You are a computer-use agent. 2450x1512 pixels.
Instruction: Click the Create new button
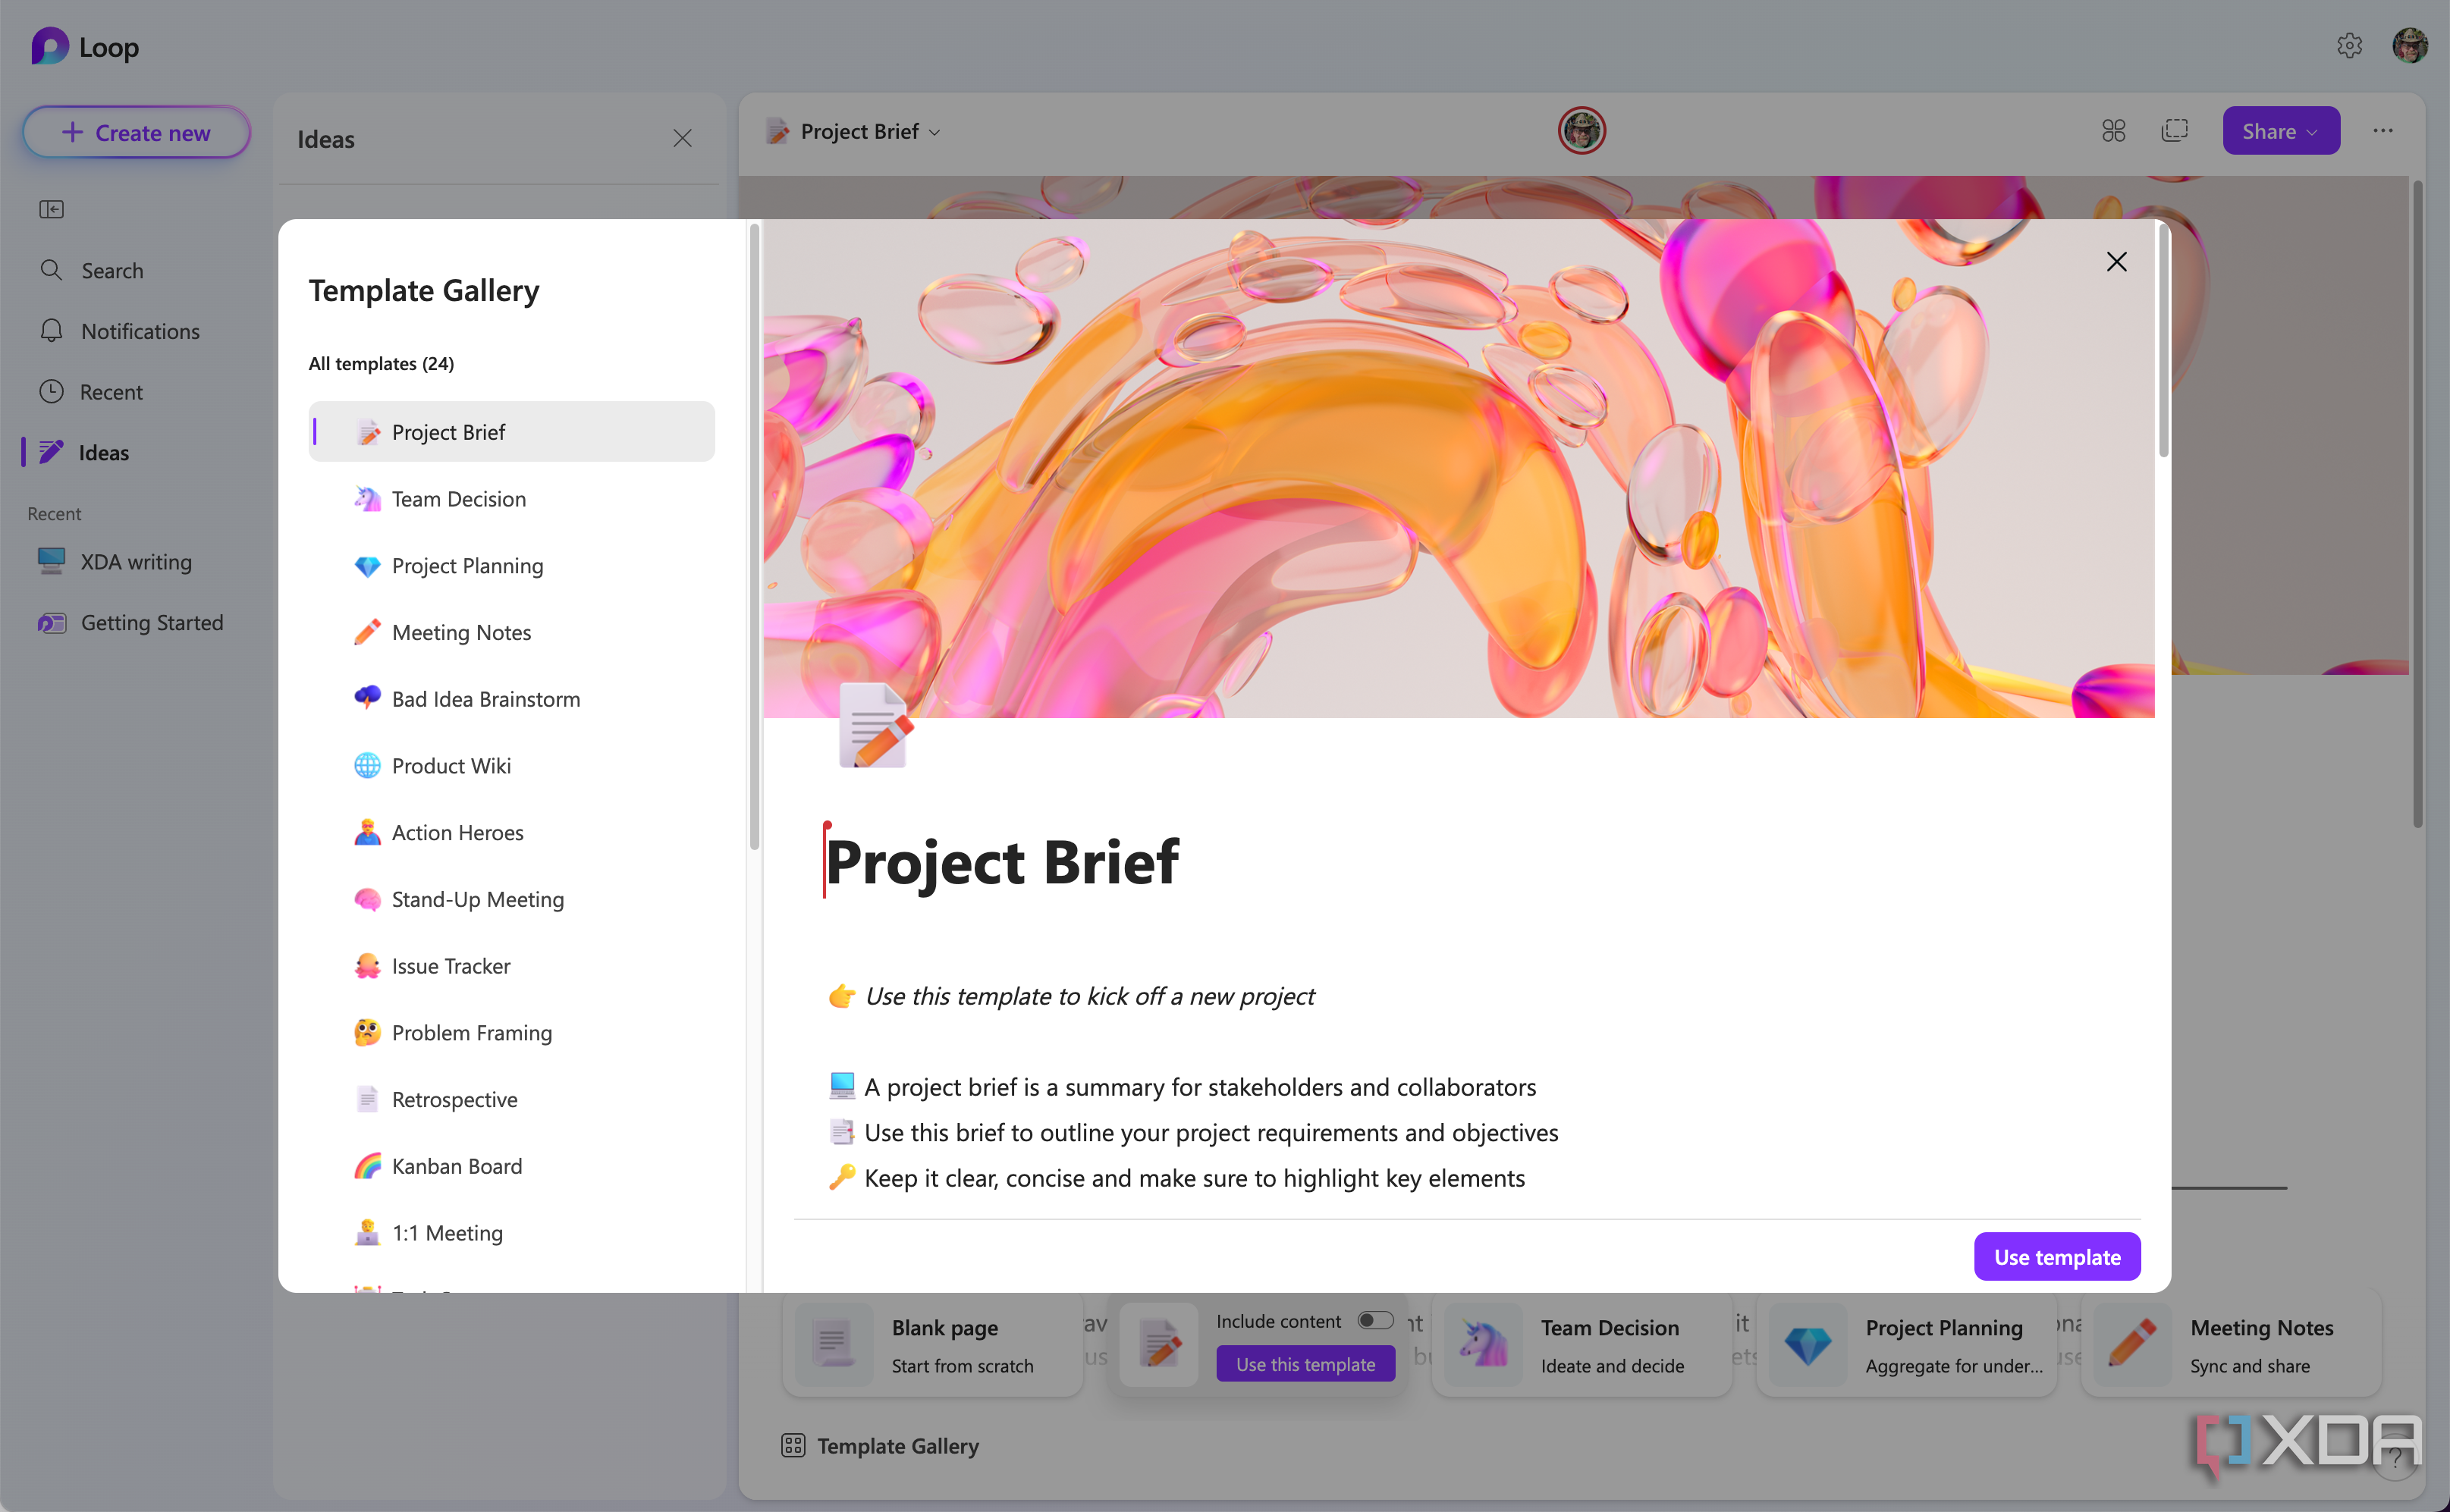[x=136, y=132]
